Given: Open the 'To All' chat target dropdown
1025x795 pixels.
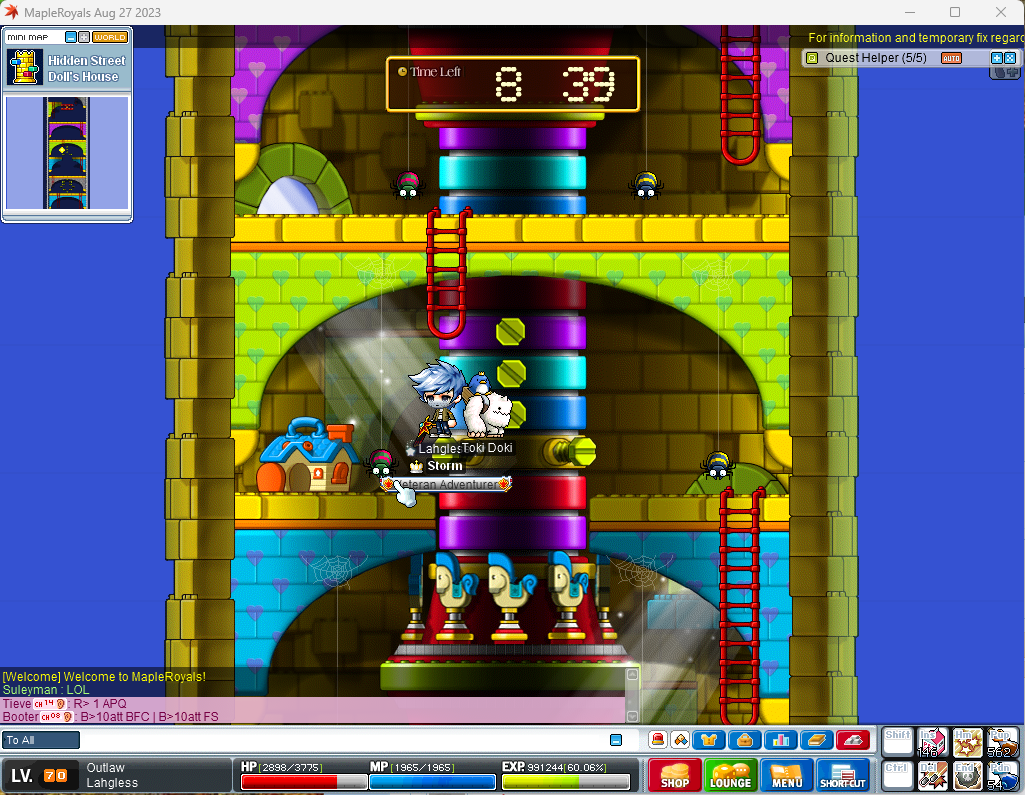Looking at the screenshot, I should click(41, 740).
